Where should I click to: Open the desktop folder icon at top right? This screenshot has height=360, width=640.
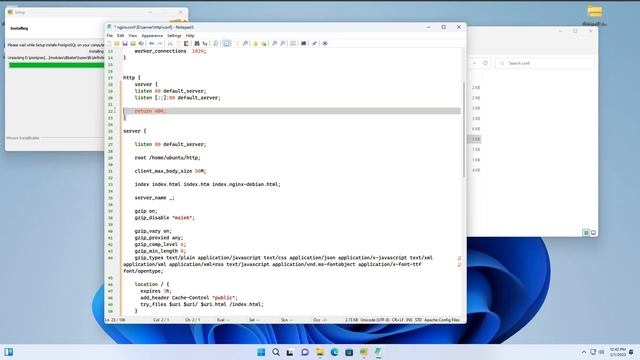point(595,11)
